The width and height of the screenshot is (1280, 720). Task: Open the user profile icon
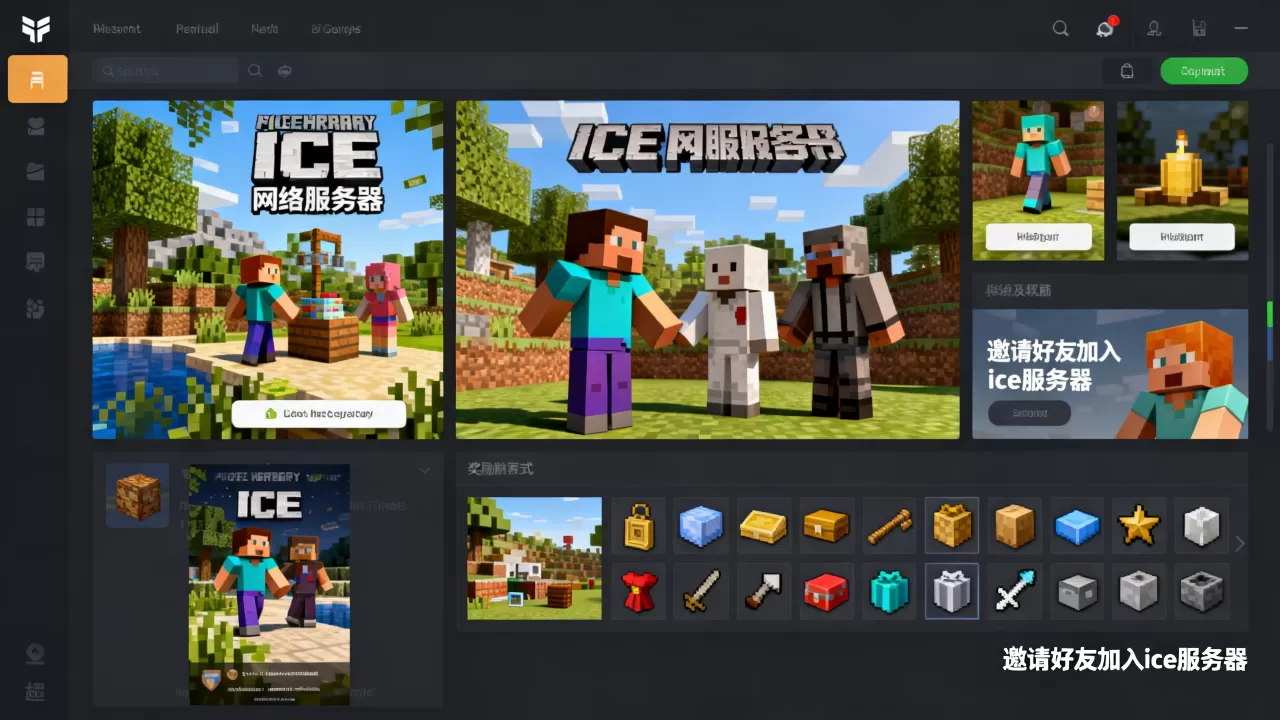click(x=1154, y=28)
